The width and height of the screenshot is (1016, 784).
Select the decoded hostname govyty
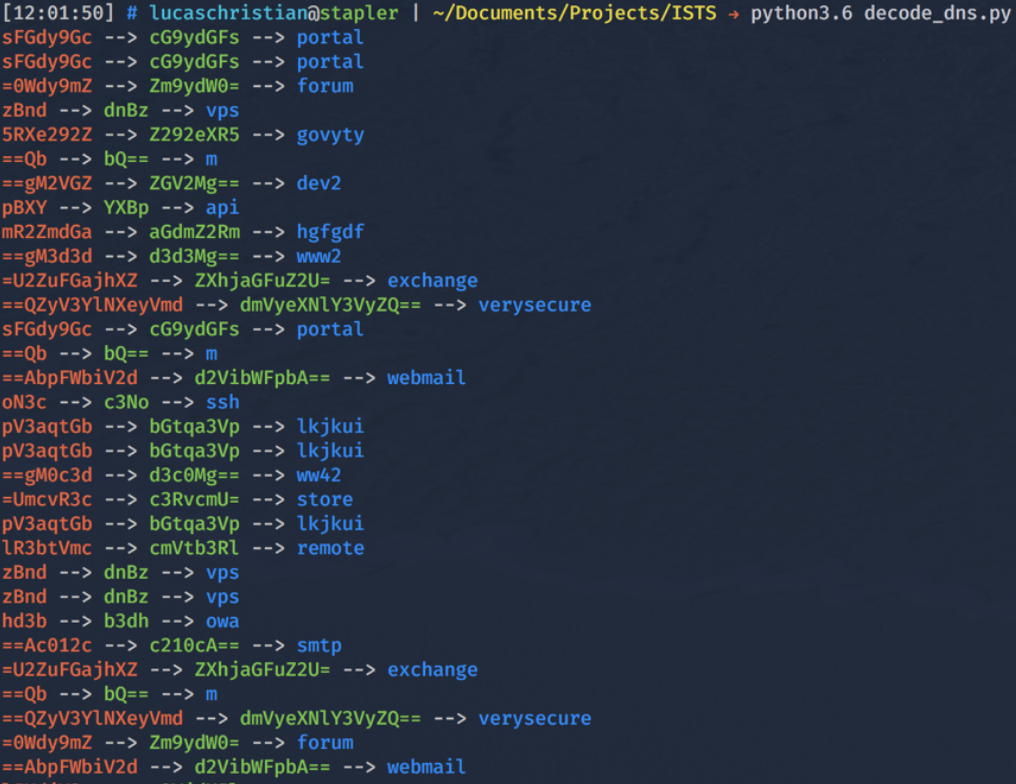[x=331, y=134]
